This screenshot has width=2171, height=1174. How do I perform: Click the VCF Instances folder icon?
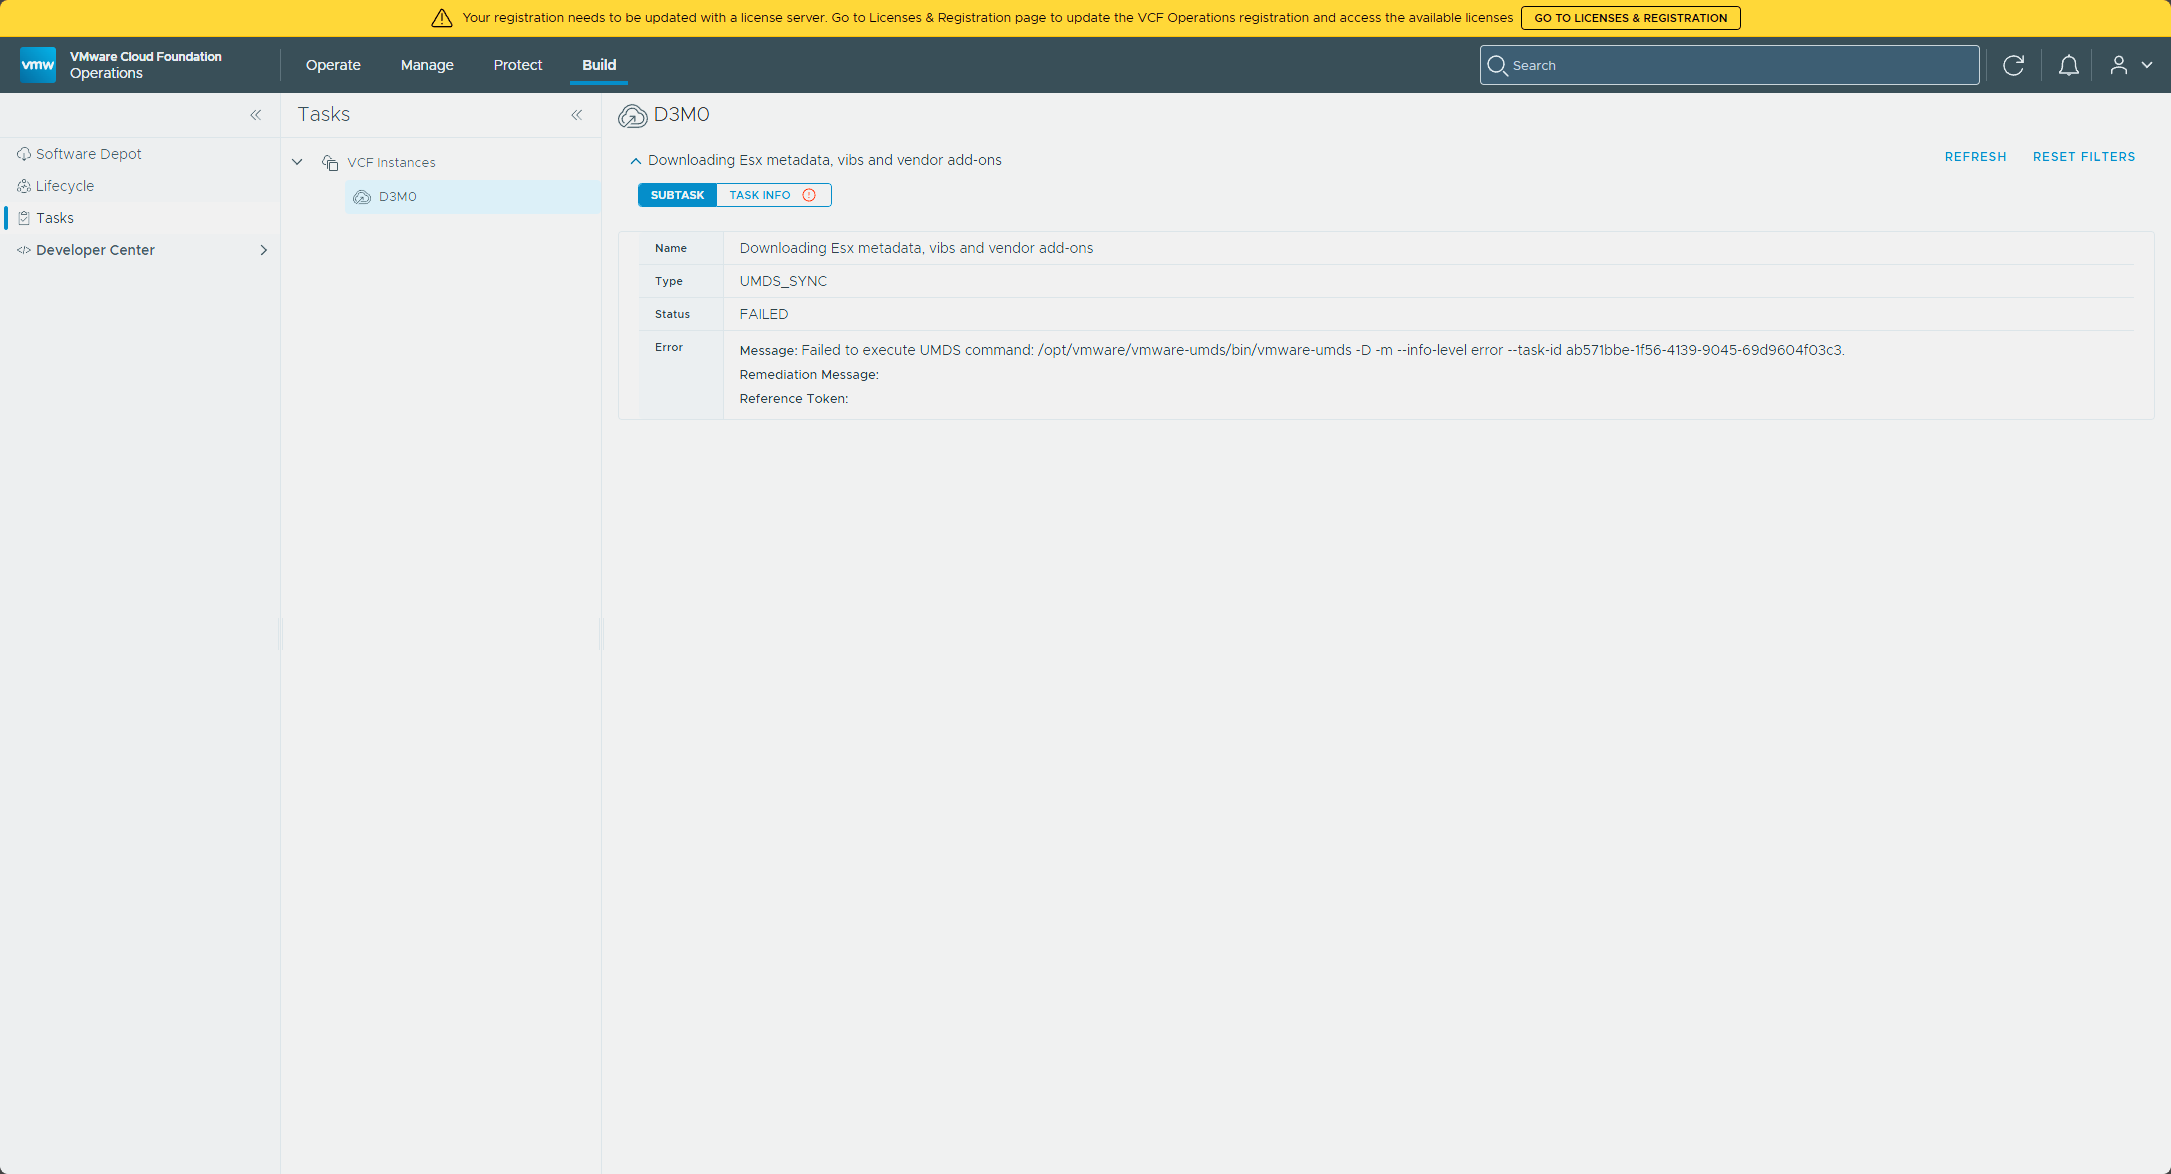[x=330, y=163]
